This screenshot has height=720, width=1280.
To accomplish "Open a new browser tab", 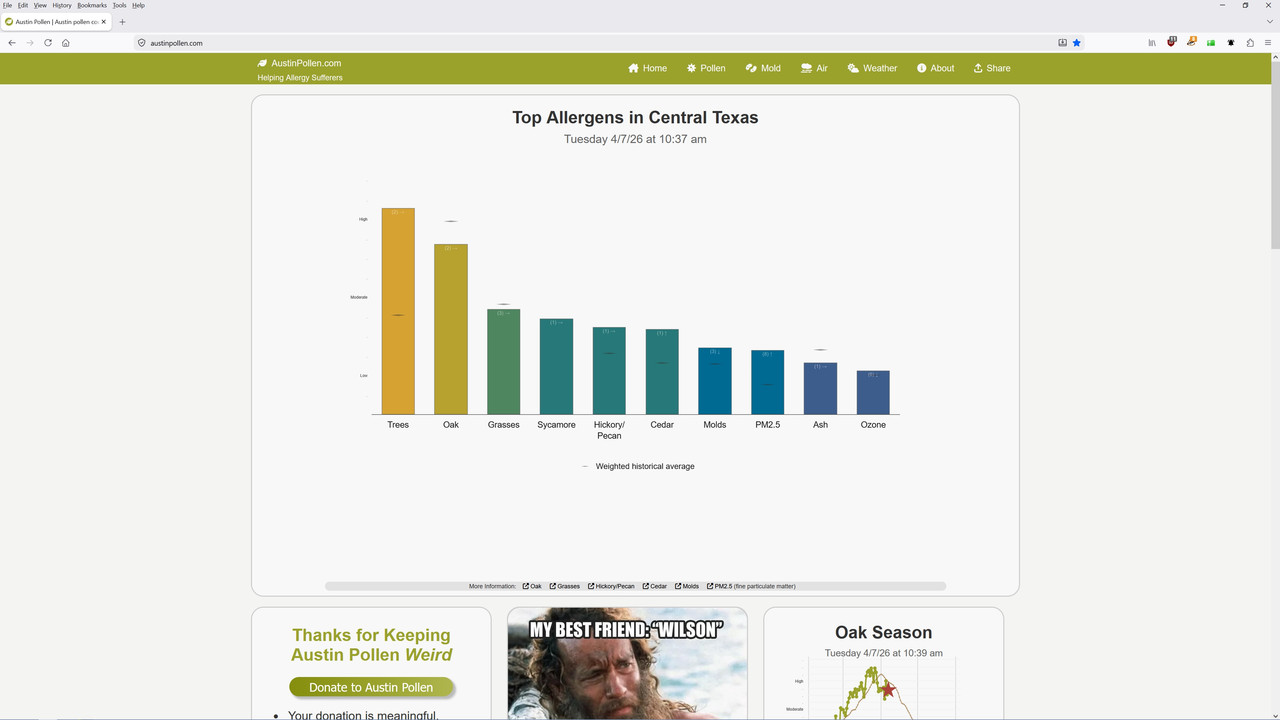I will click(122, 22).
